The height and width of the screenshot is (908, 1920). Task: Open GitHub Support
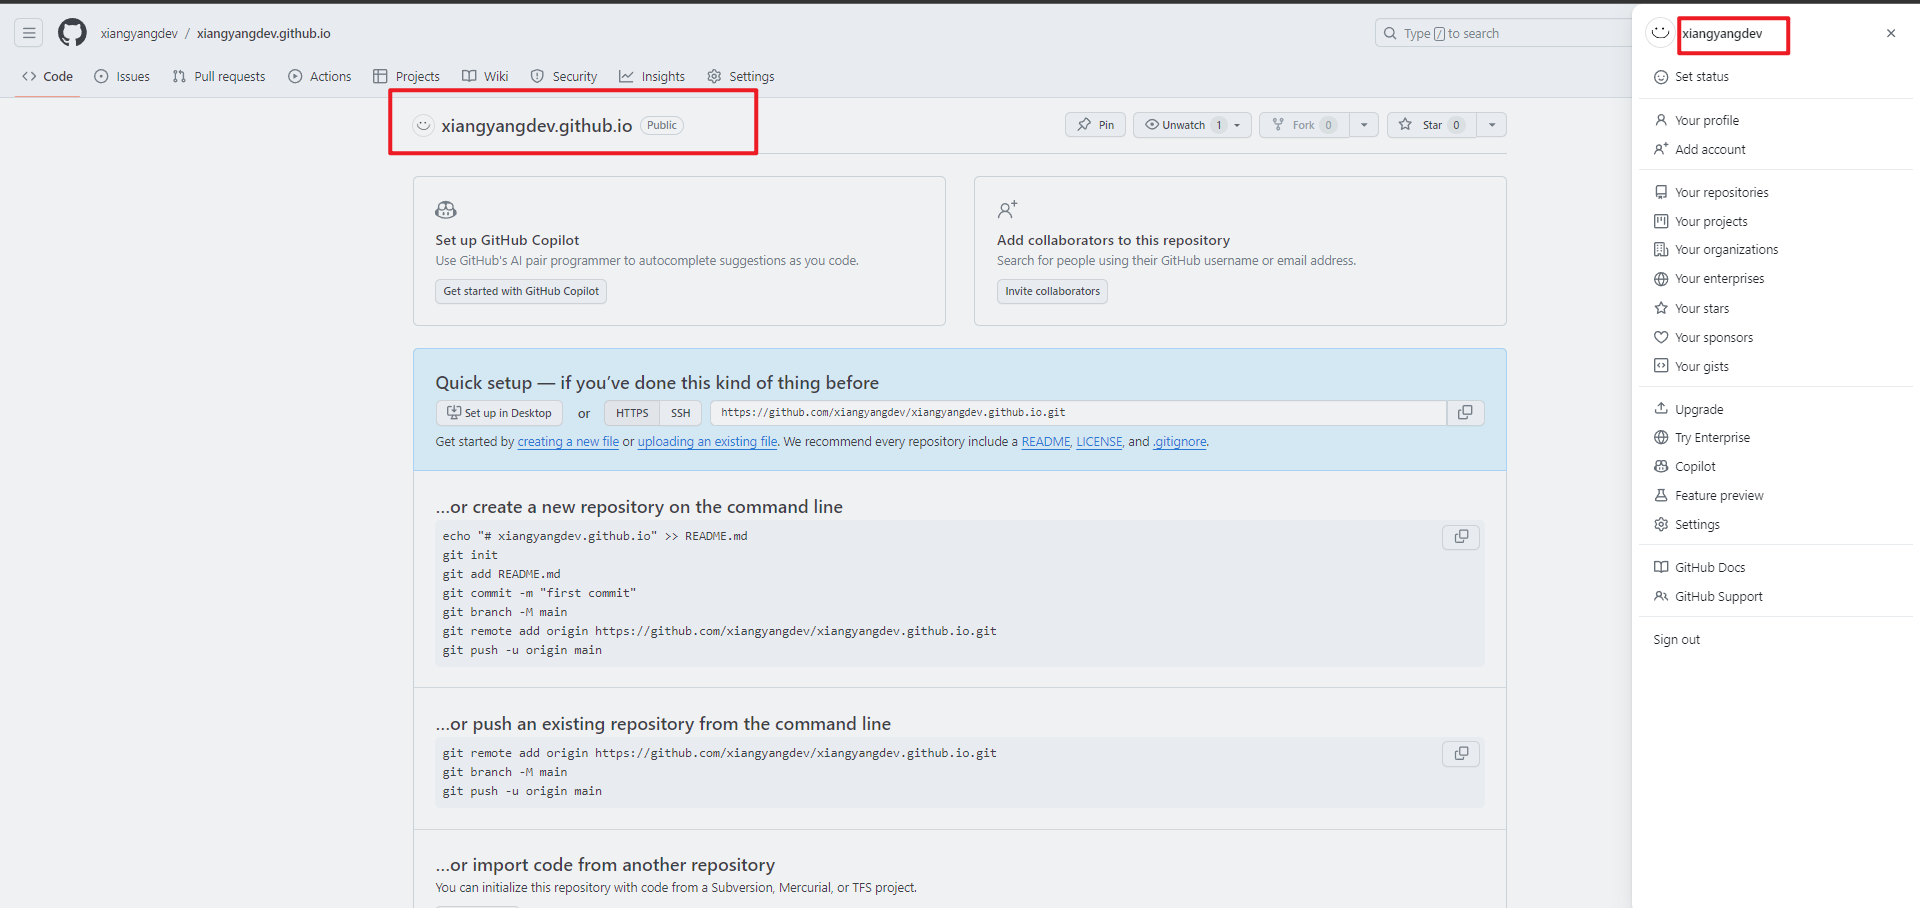pyautogui.click(x=1775, y=597)
